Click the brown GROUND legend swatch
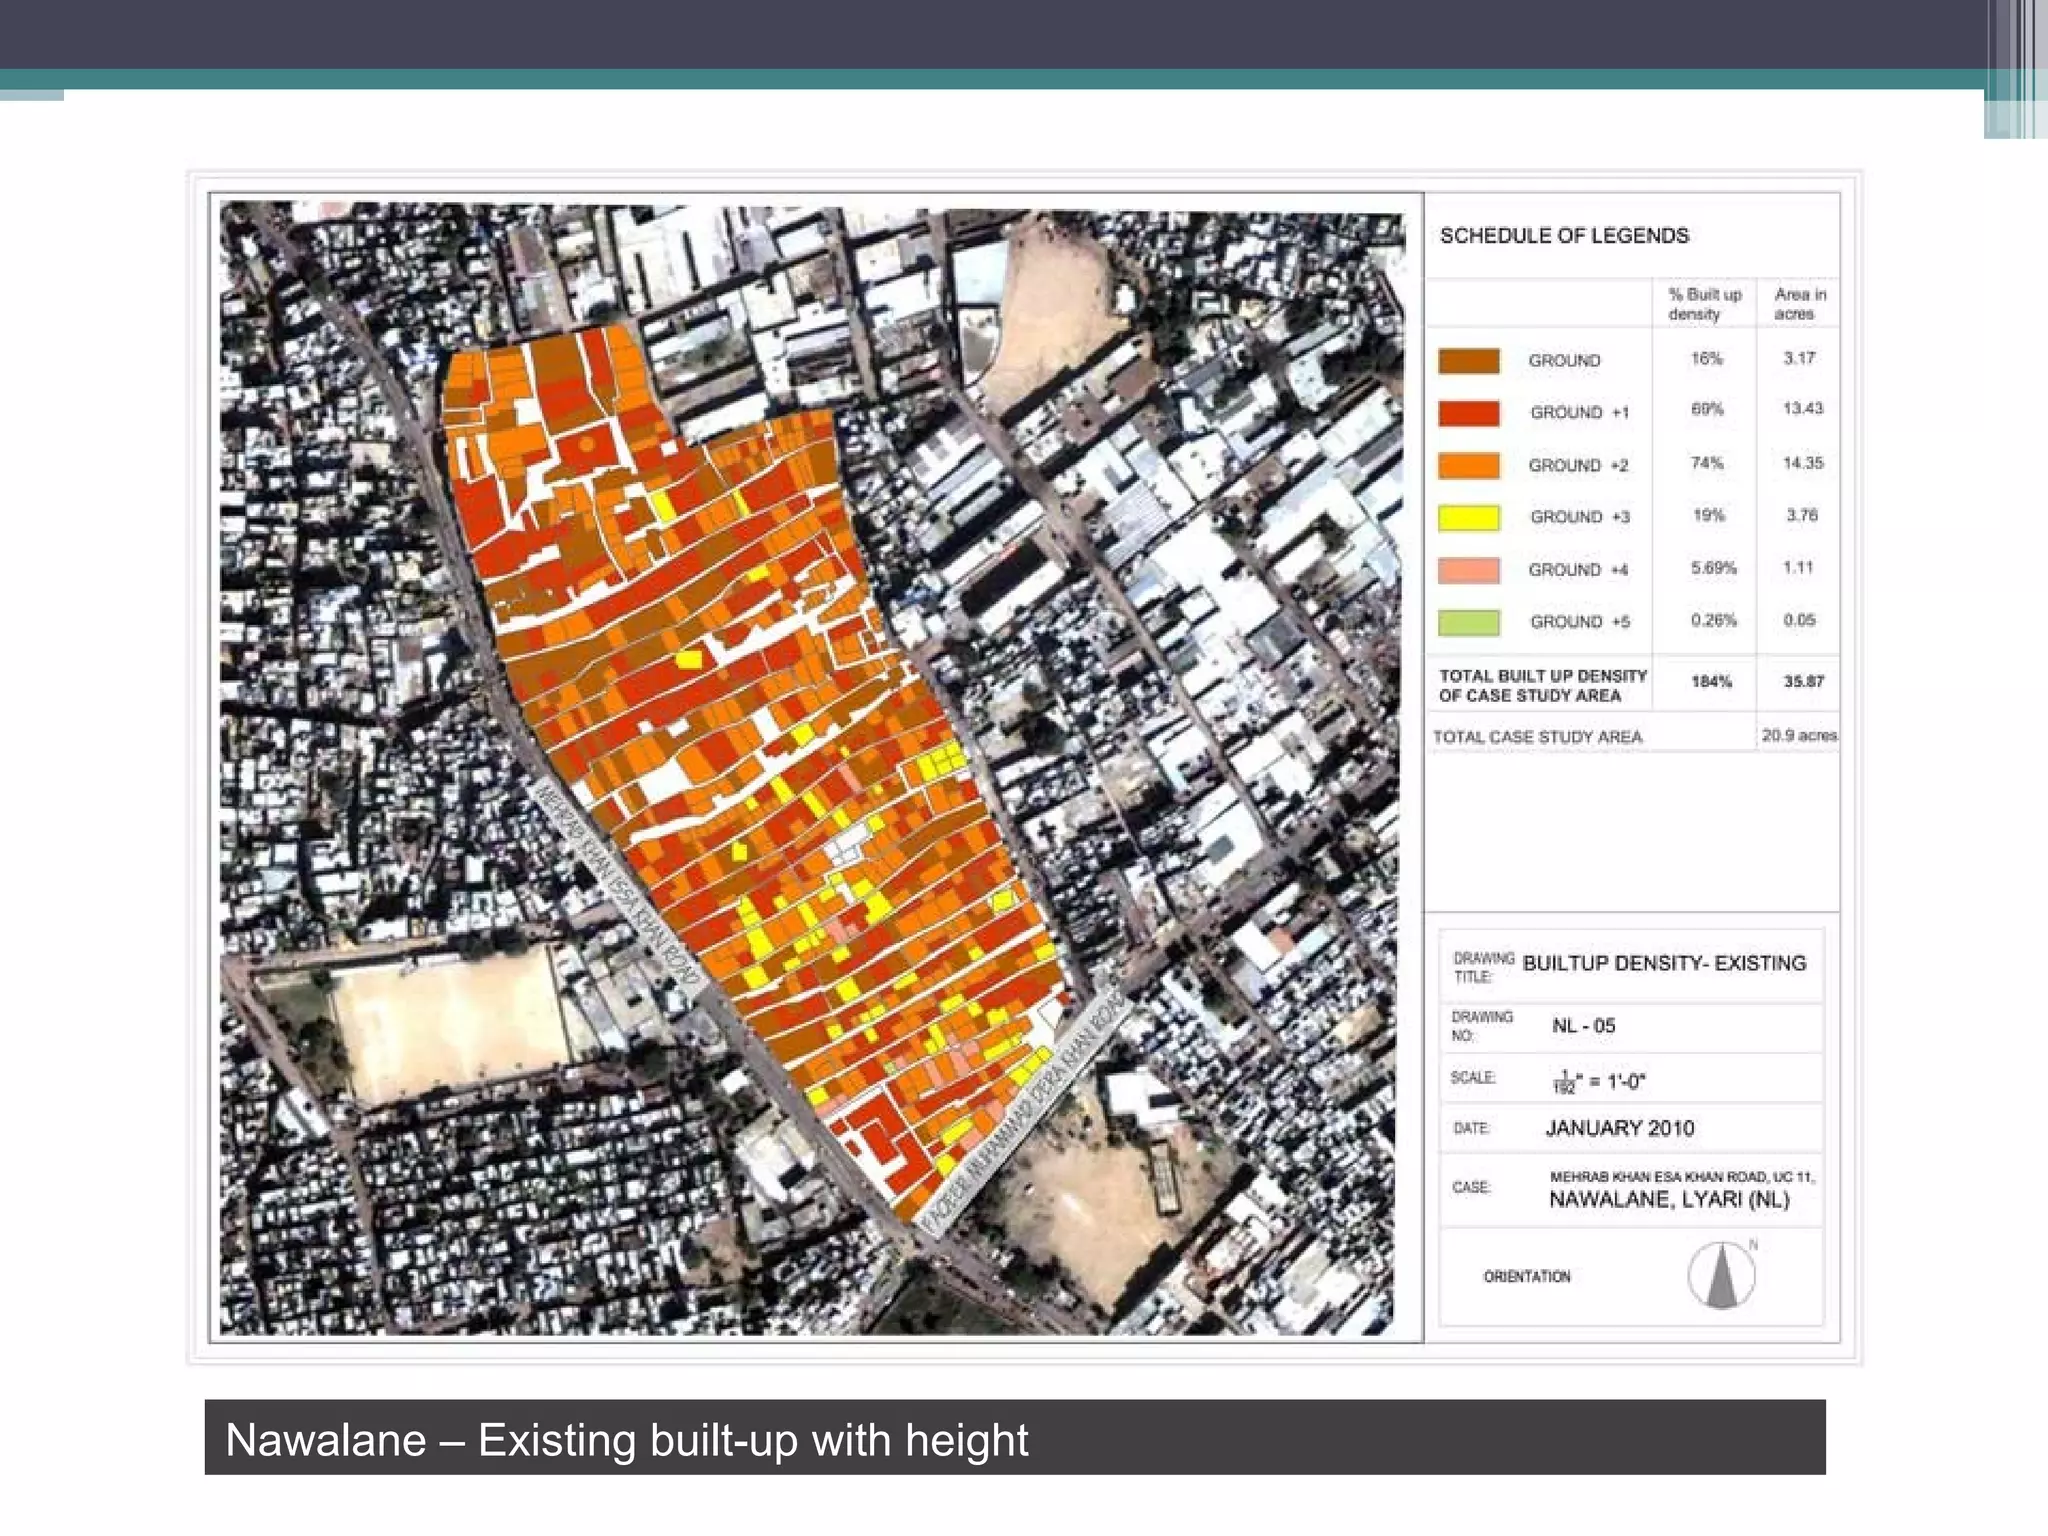This screenshot has height=1536, width=2048. tap(1468, 361)
